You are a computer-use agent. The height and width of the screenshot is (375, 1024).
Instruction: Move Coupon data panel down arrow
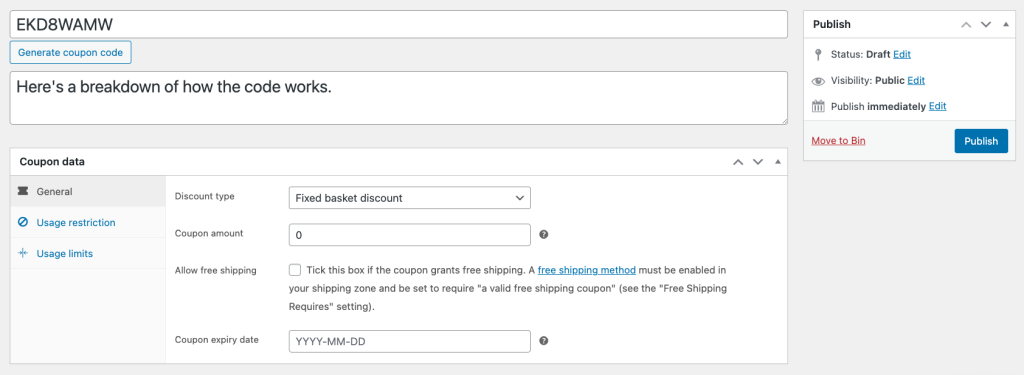pyautogui.click(x=758, y=162)
